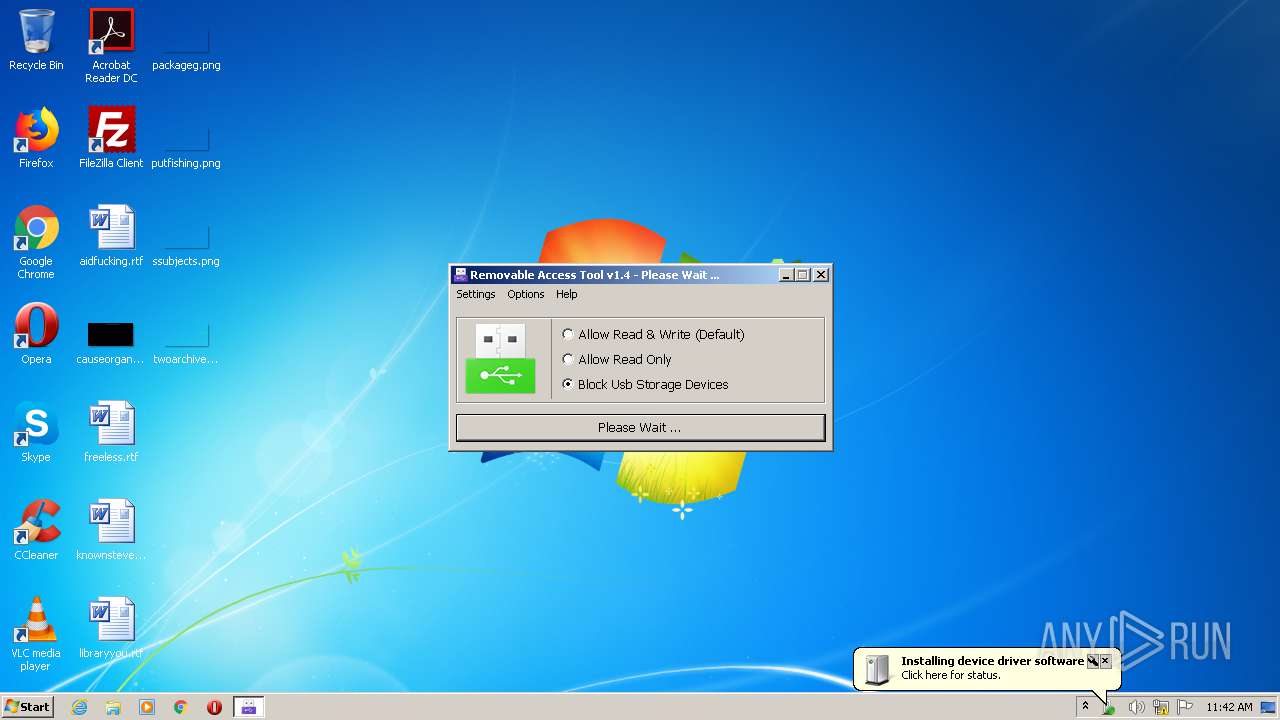This screenshot has height=720, width=1280.
Task: Select aidfucking.rtf desktop document
Action: (111, 236)
